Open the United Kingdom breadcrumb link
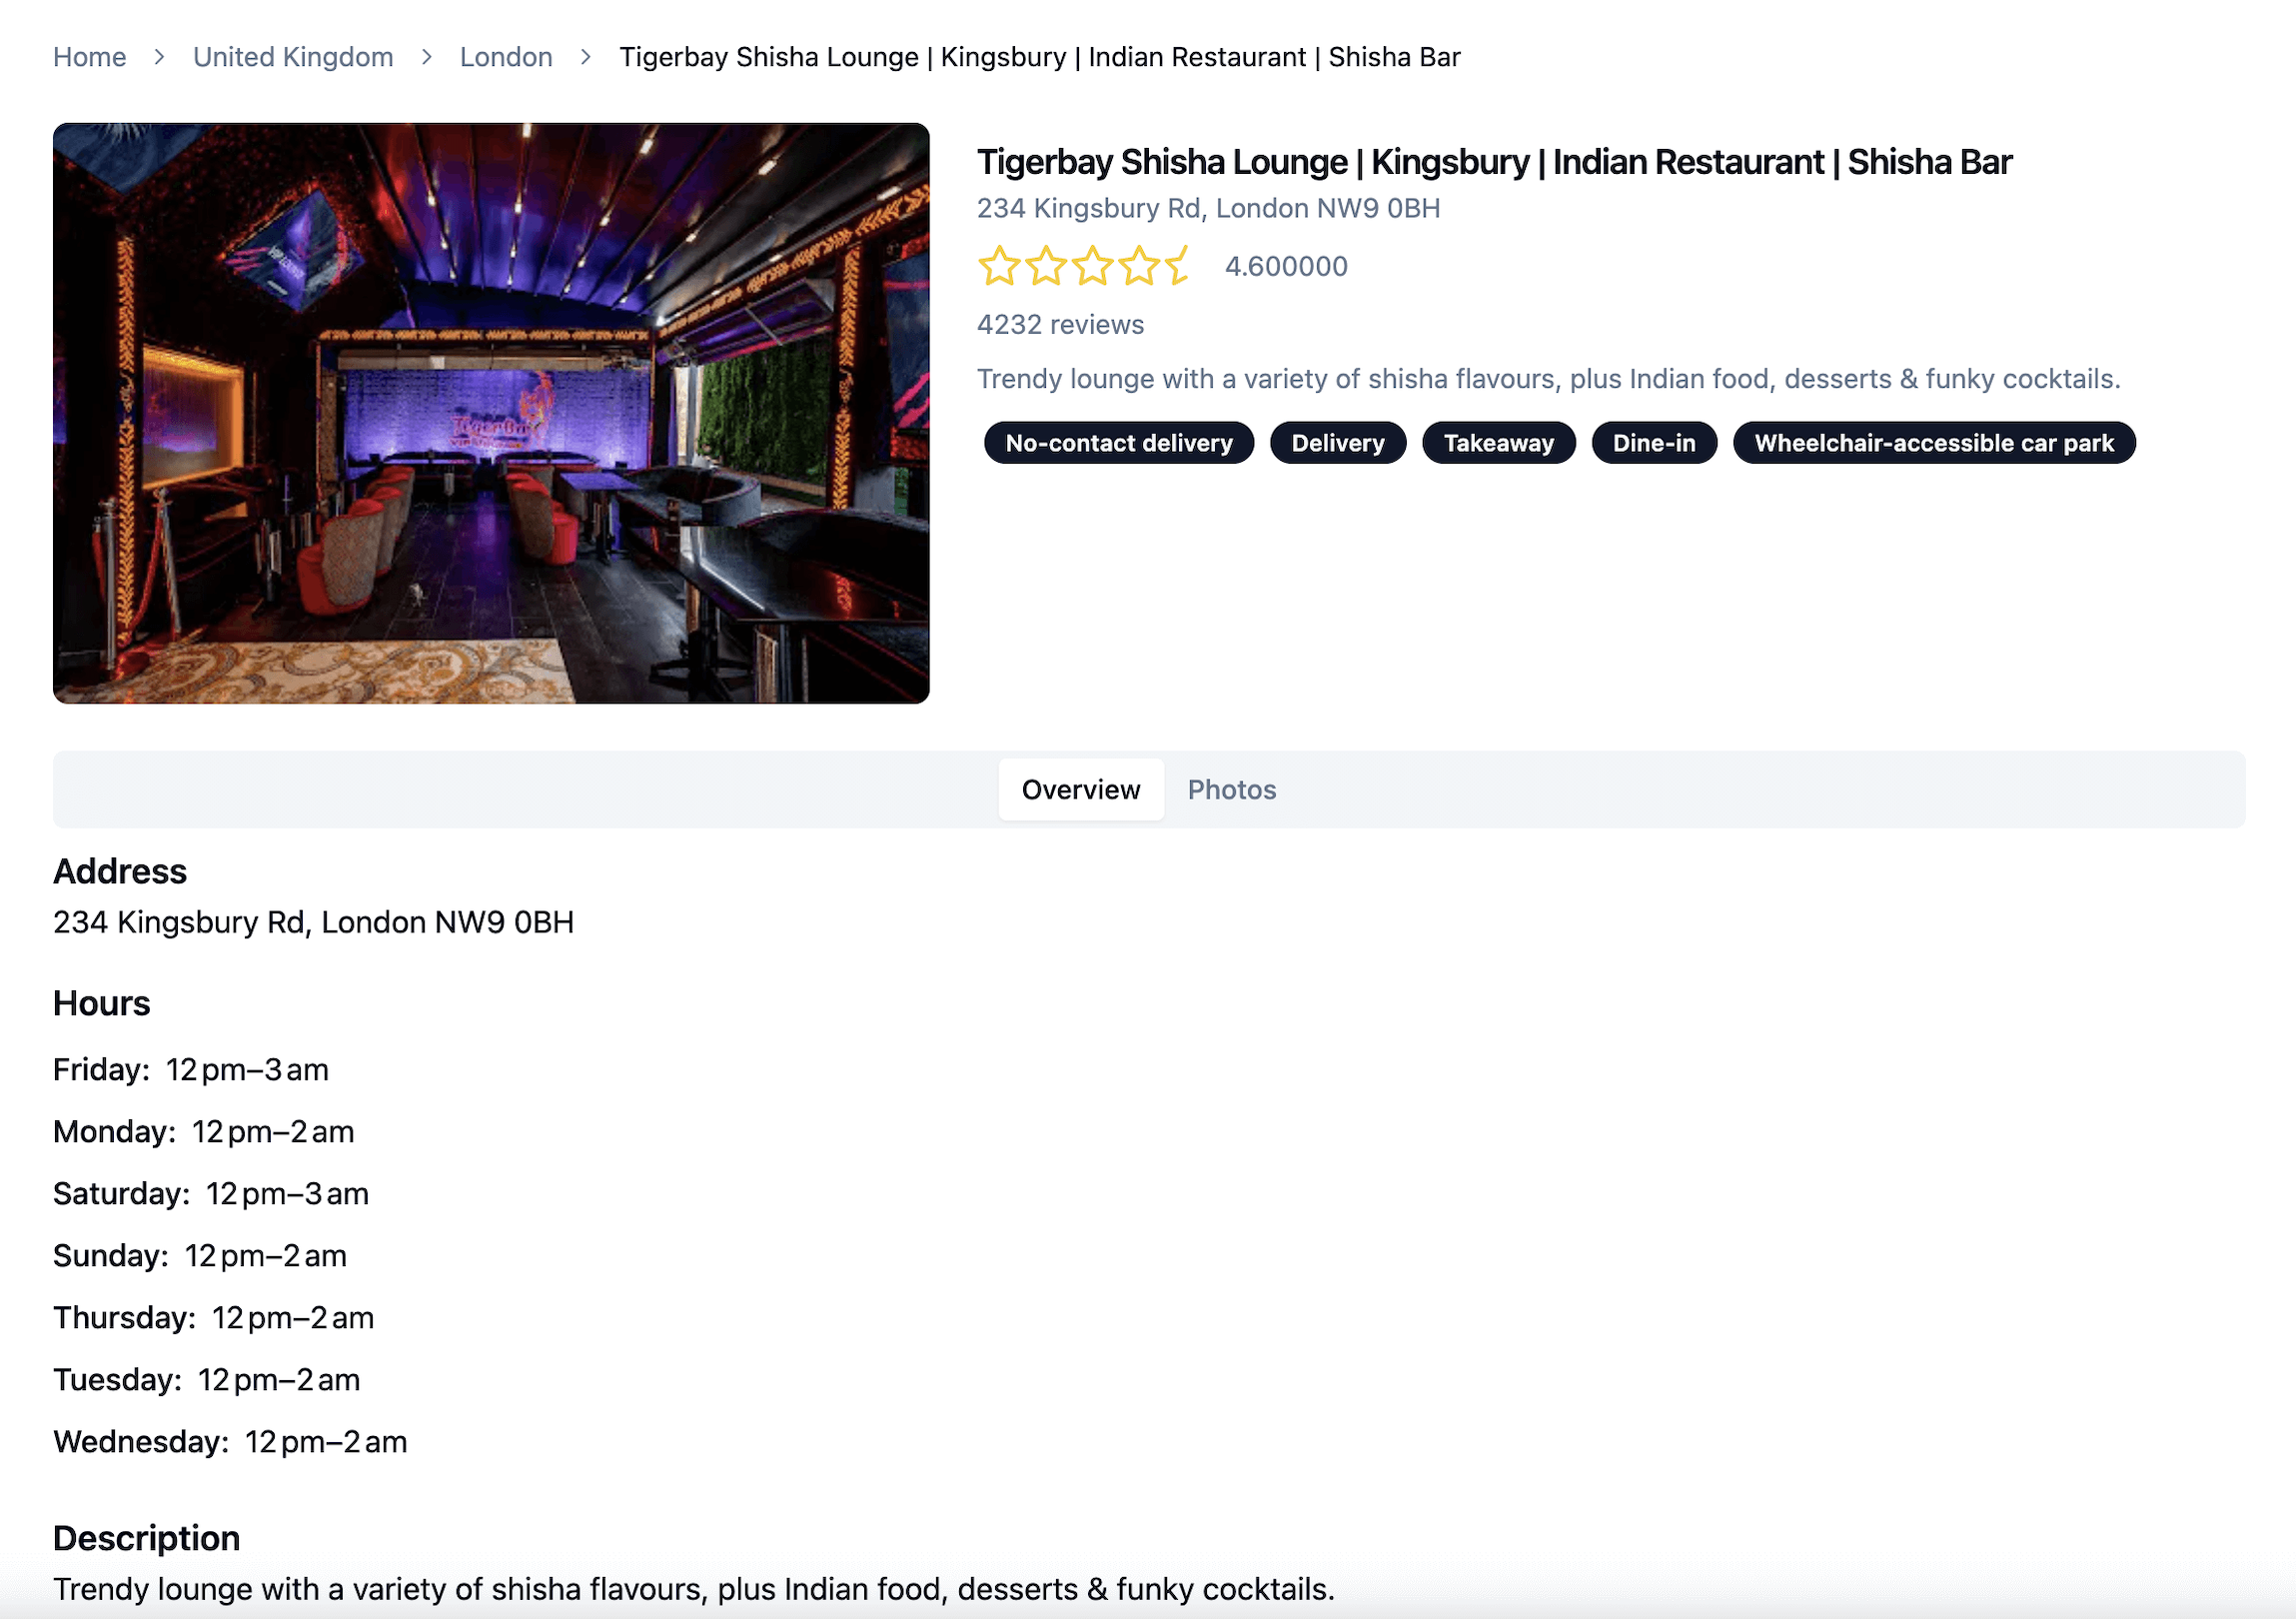The height and width of the screenshot is (1619, 2296). pos(293,57)
